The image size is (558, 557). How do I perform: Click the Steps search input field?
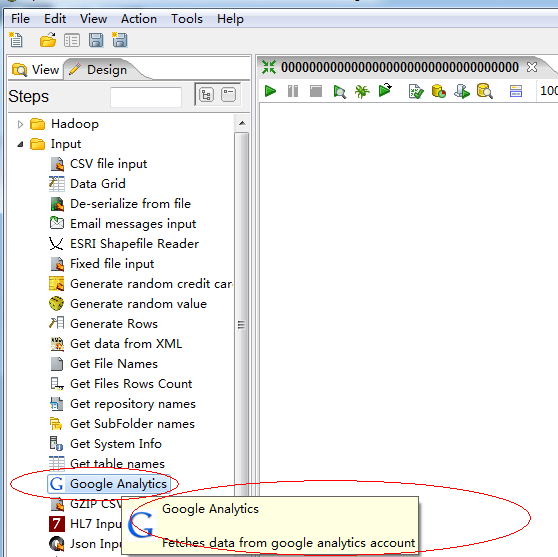(x=146, y=96)
